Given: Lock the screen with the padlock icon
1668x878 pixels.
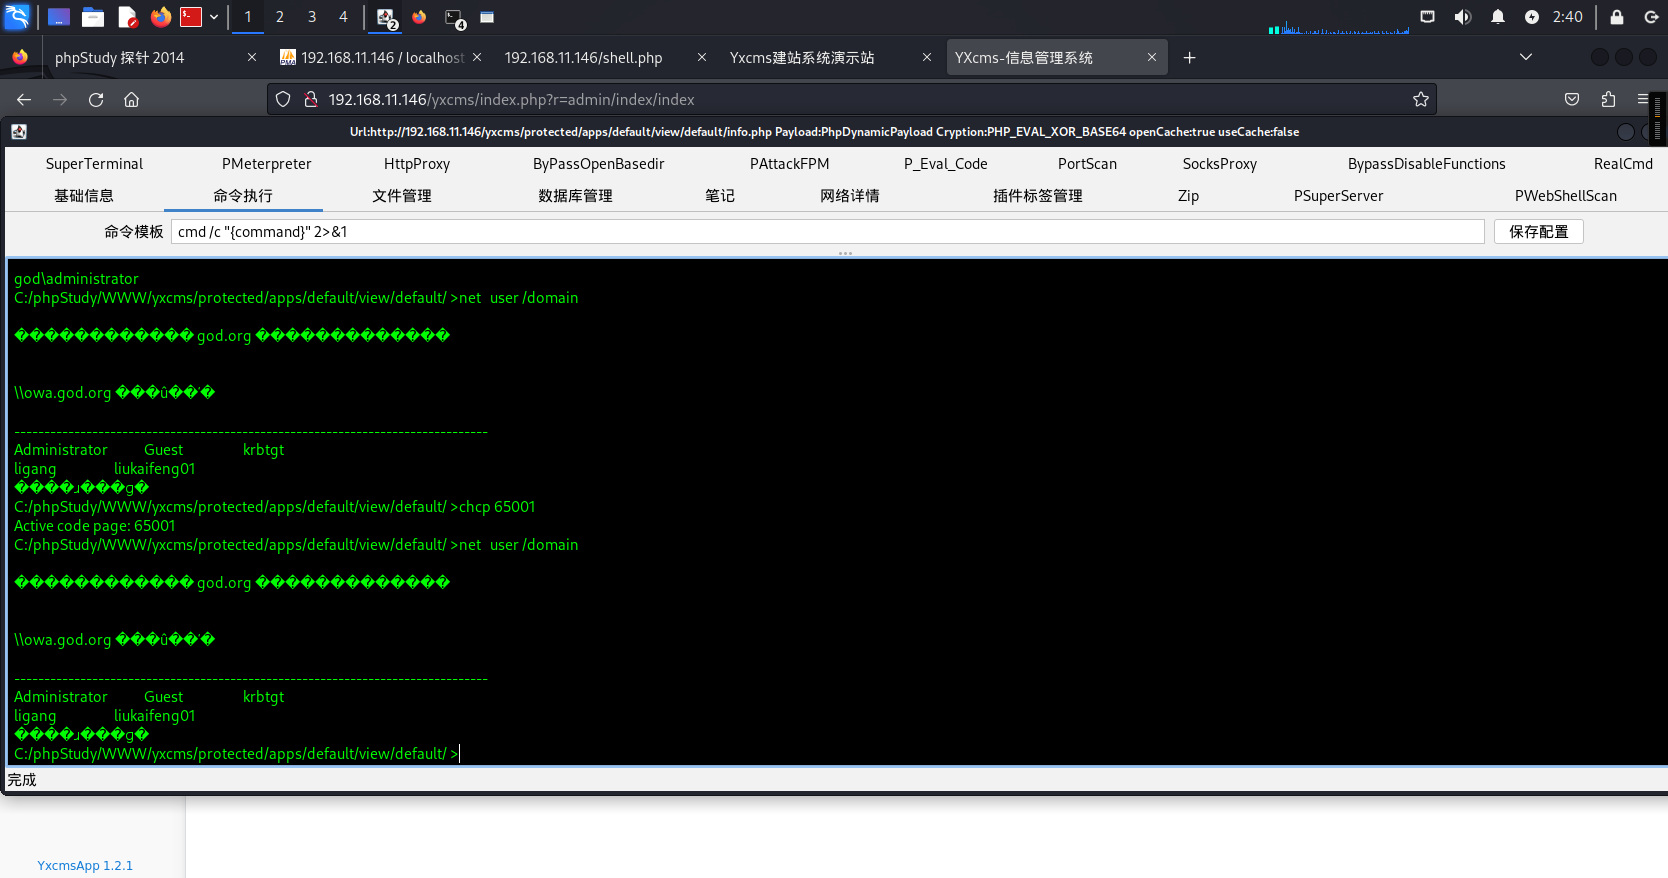Looking at the screenshot, I should [x=1617, y=17].
